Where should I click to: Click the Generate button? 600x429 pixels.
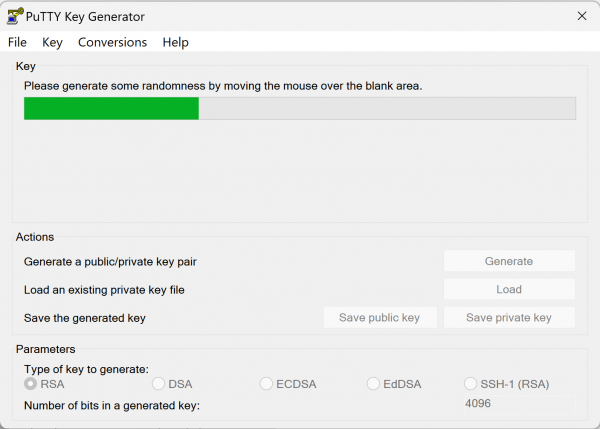tap(509, 261)
